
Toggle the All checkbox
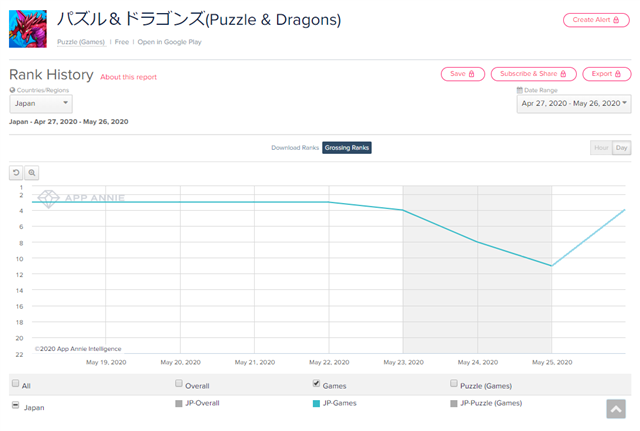pos(15,383)
